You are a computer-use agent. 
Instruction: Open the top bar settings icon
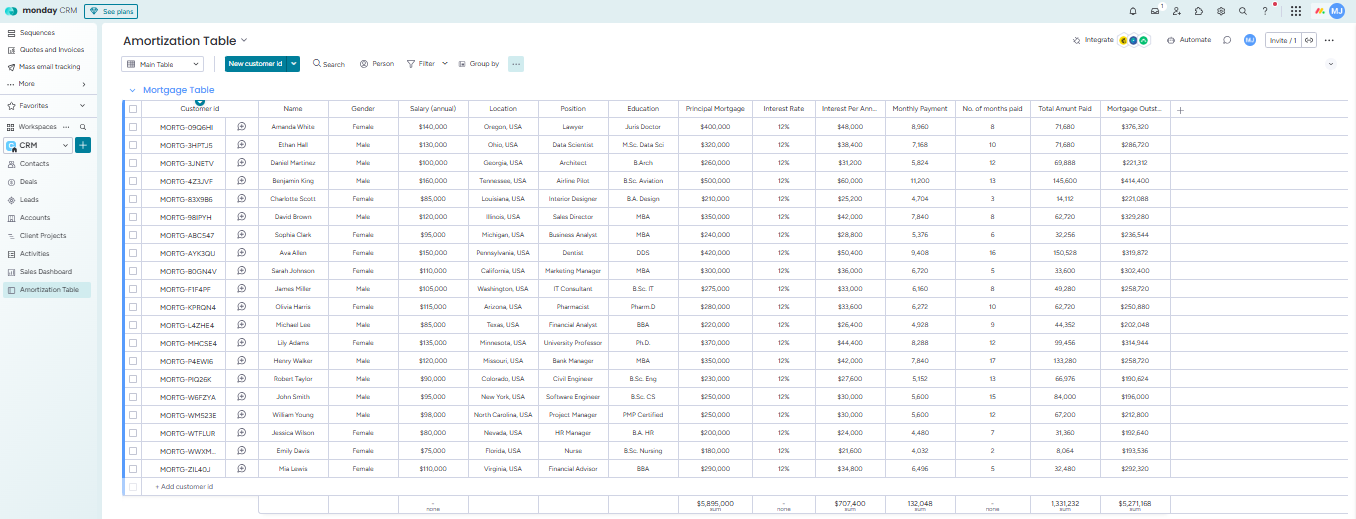pos(1221,11)
